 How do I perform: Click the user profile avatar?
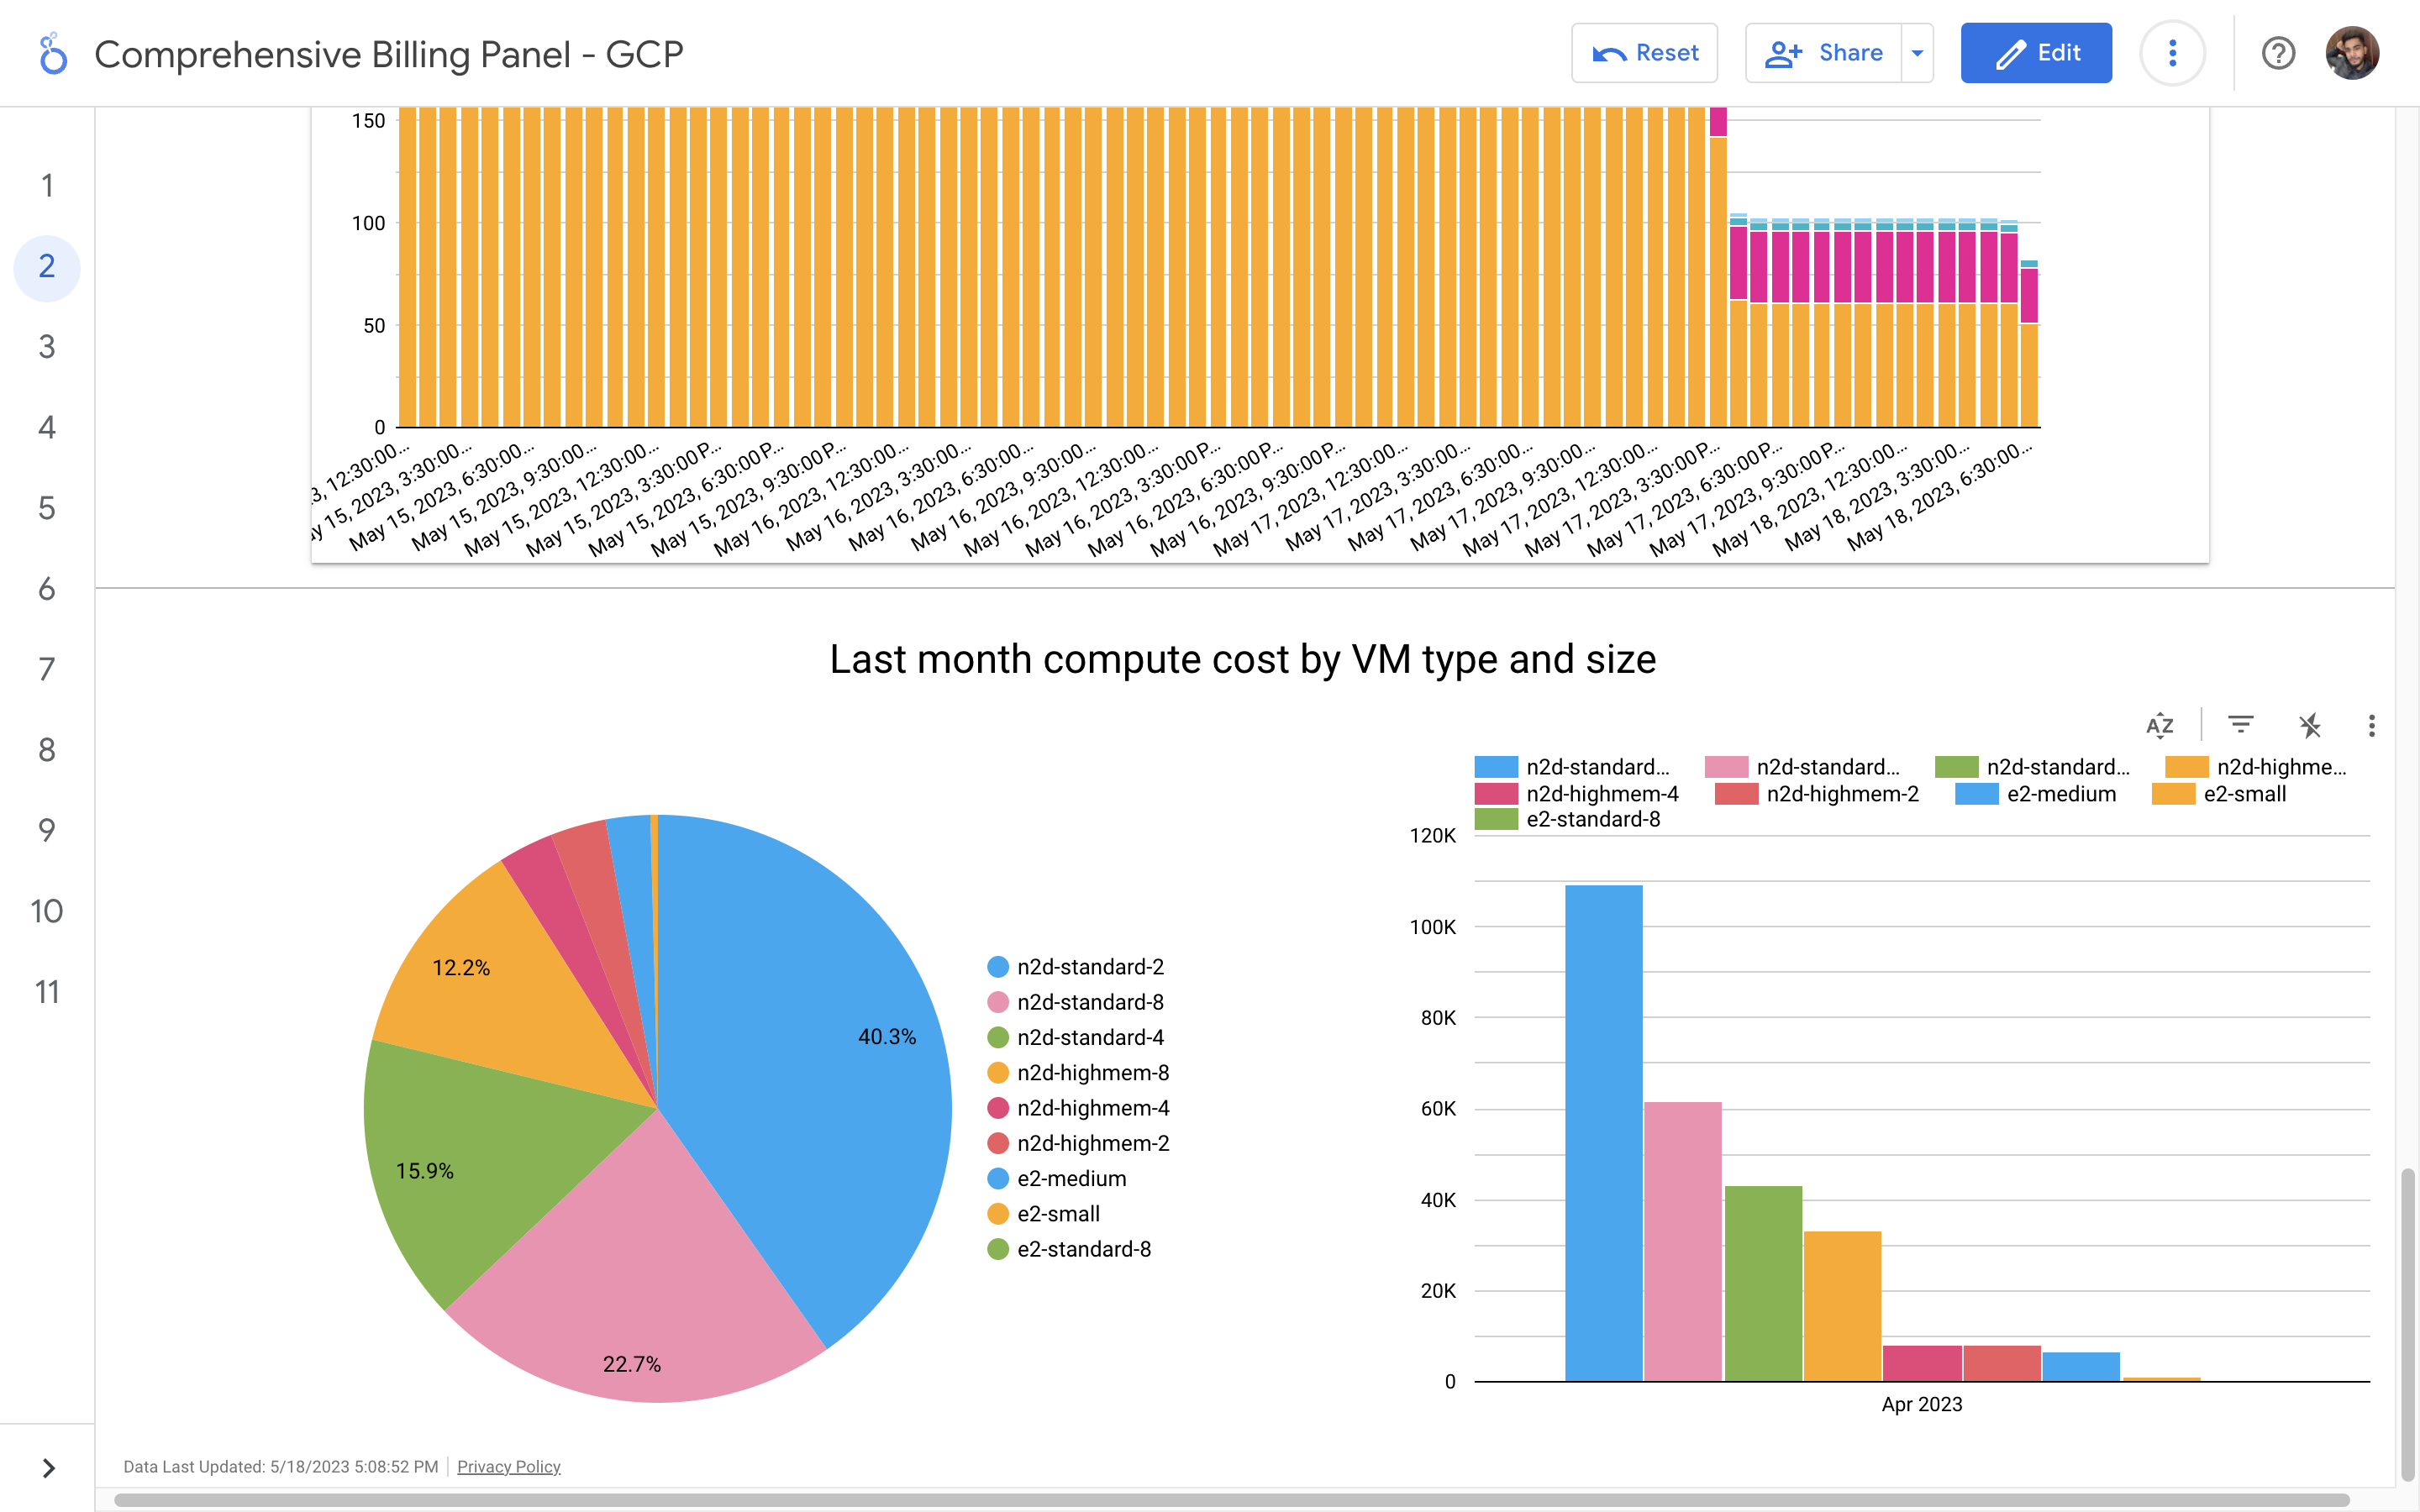(x=2351, y=53)
